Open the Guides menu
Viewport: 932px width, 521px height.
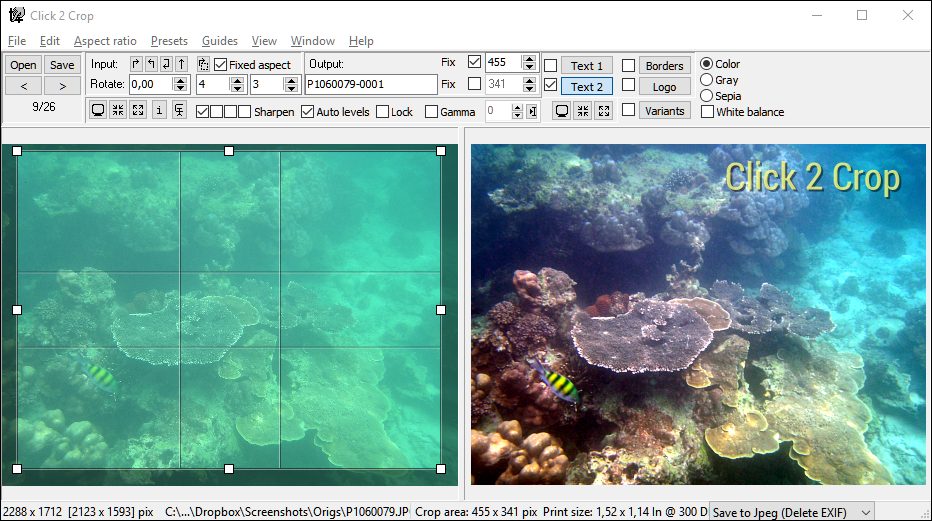(x=220, y=41)
